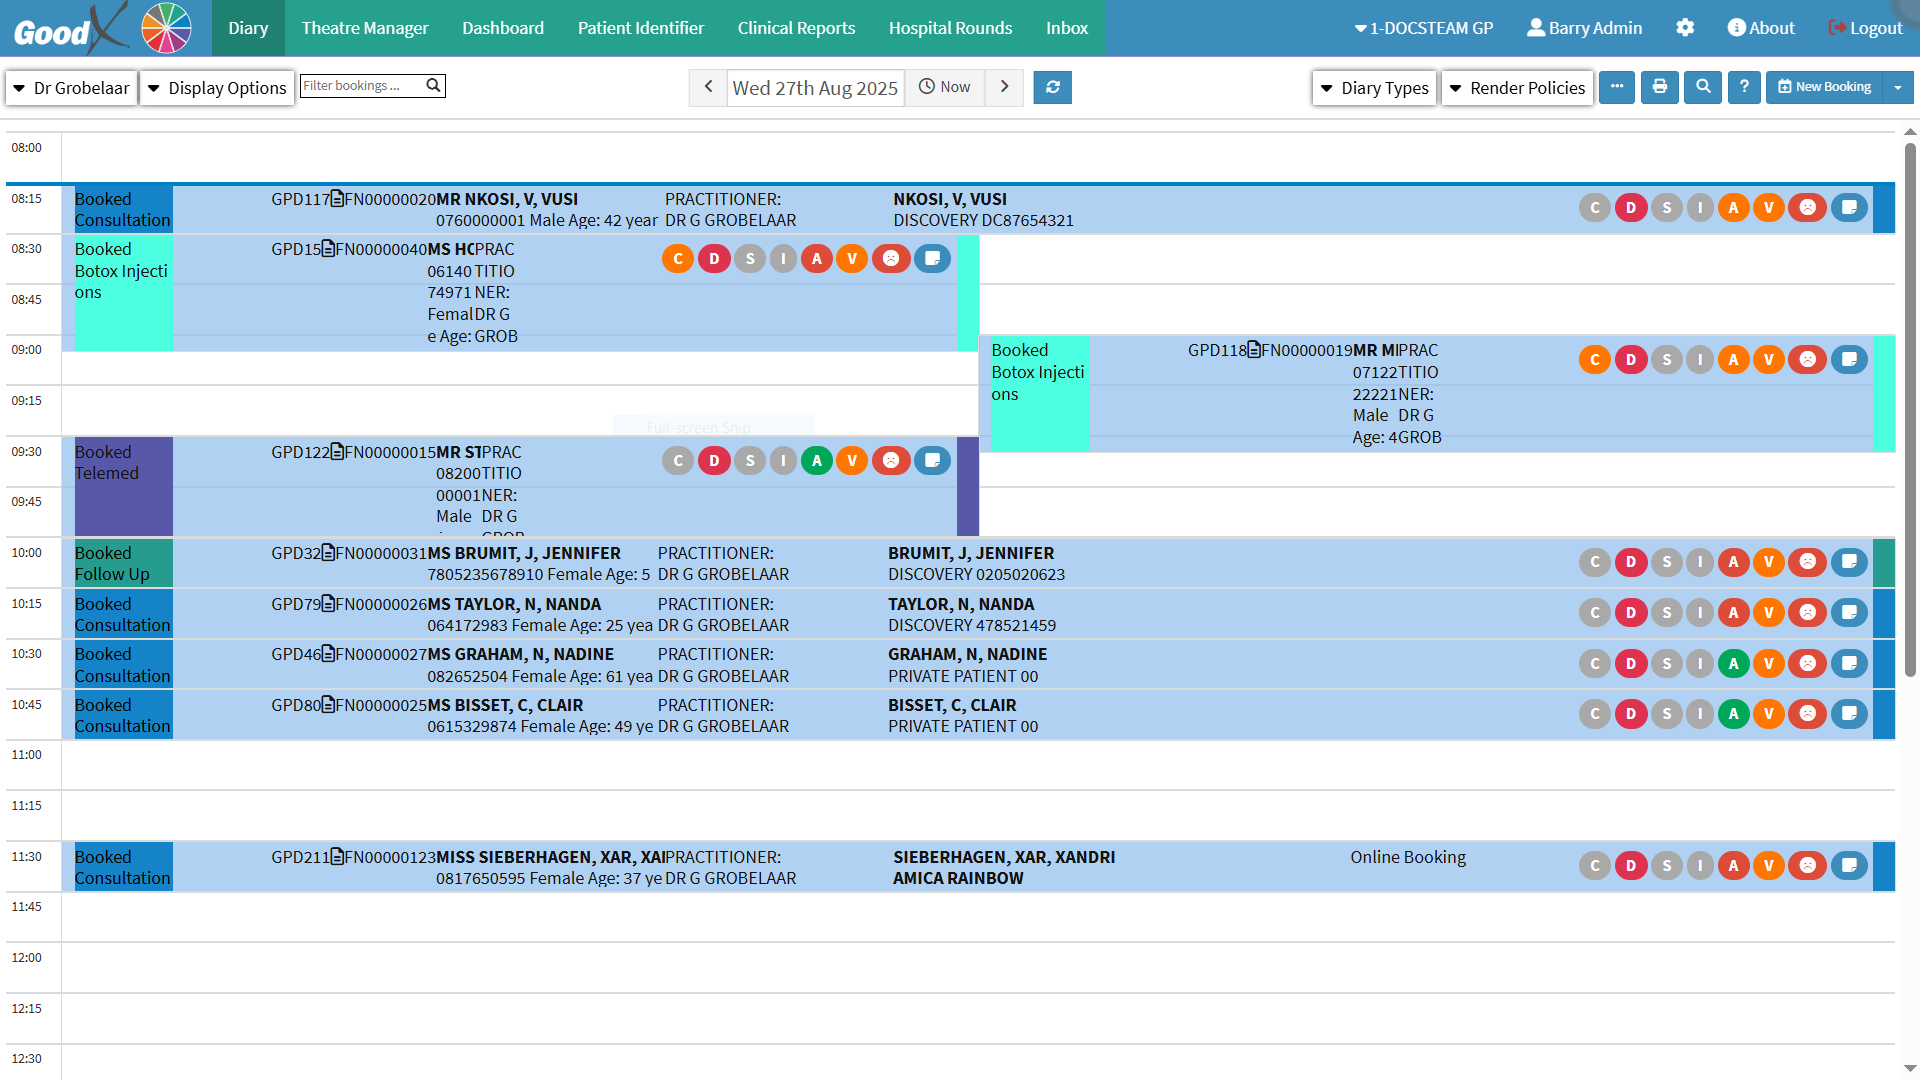The height and width of the screenshot is (1080, 1920).
Task: Toggle red D status on Bisset booking
Action: pos(1631,714)
